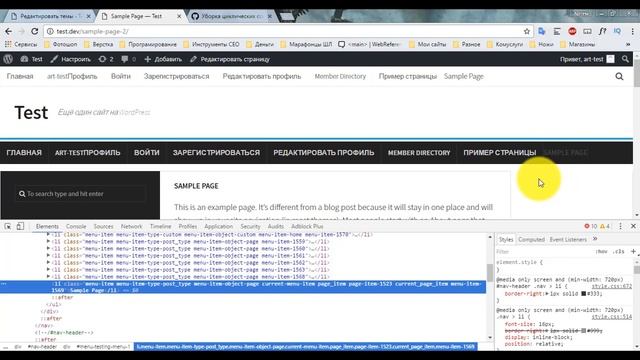Select #nav-header breadcrumb in DevTools
Image resolution: width=640 pixels, height=360 pixels.
[42, 347]
